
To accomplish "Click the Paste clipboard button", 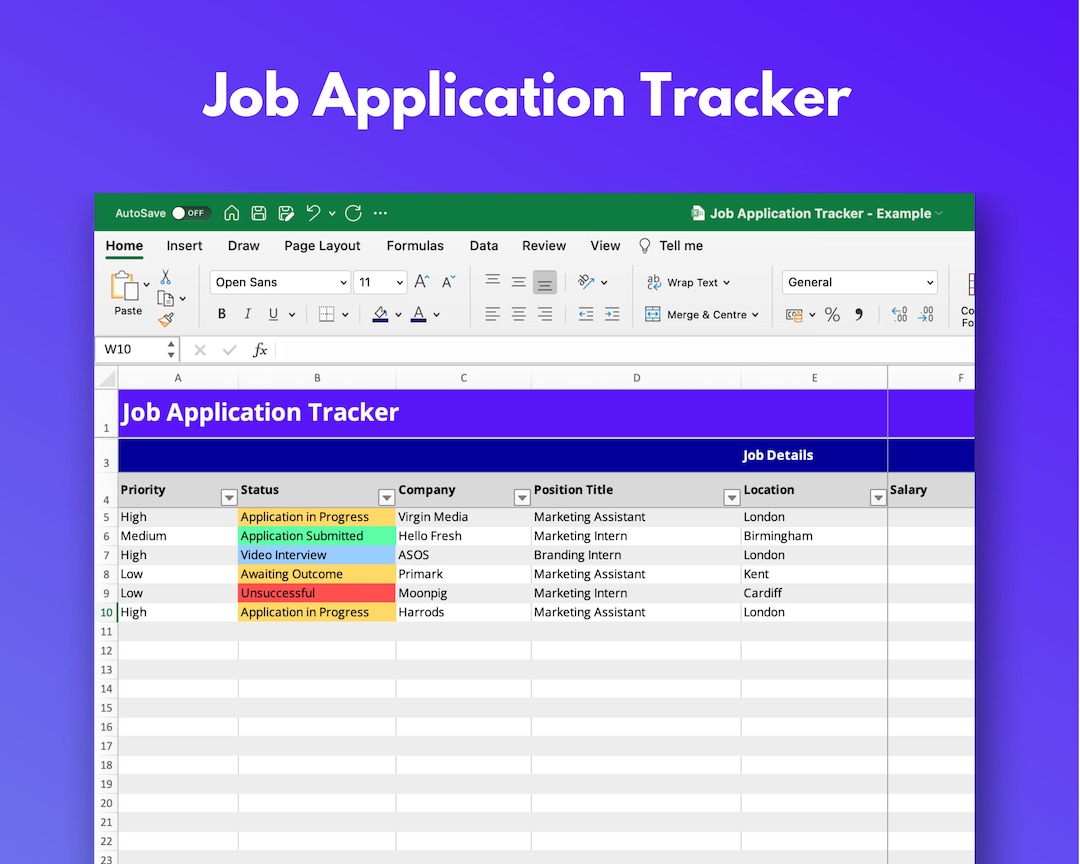I will [x=125, y=293].
